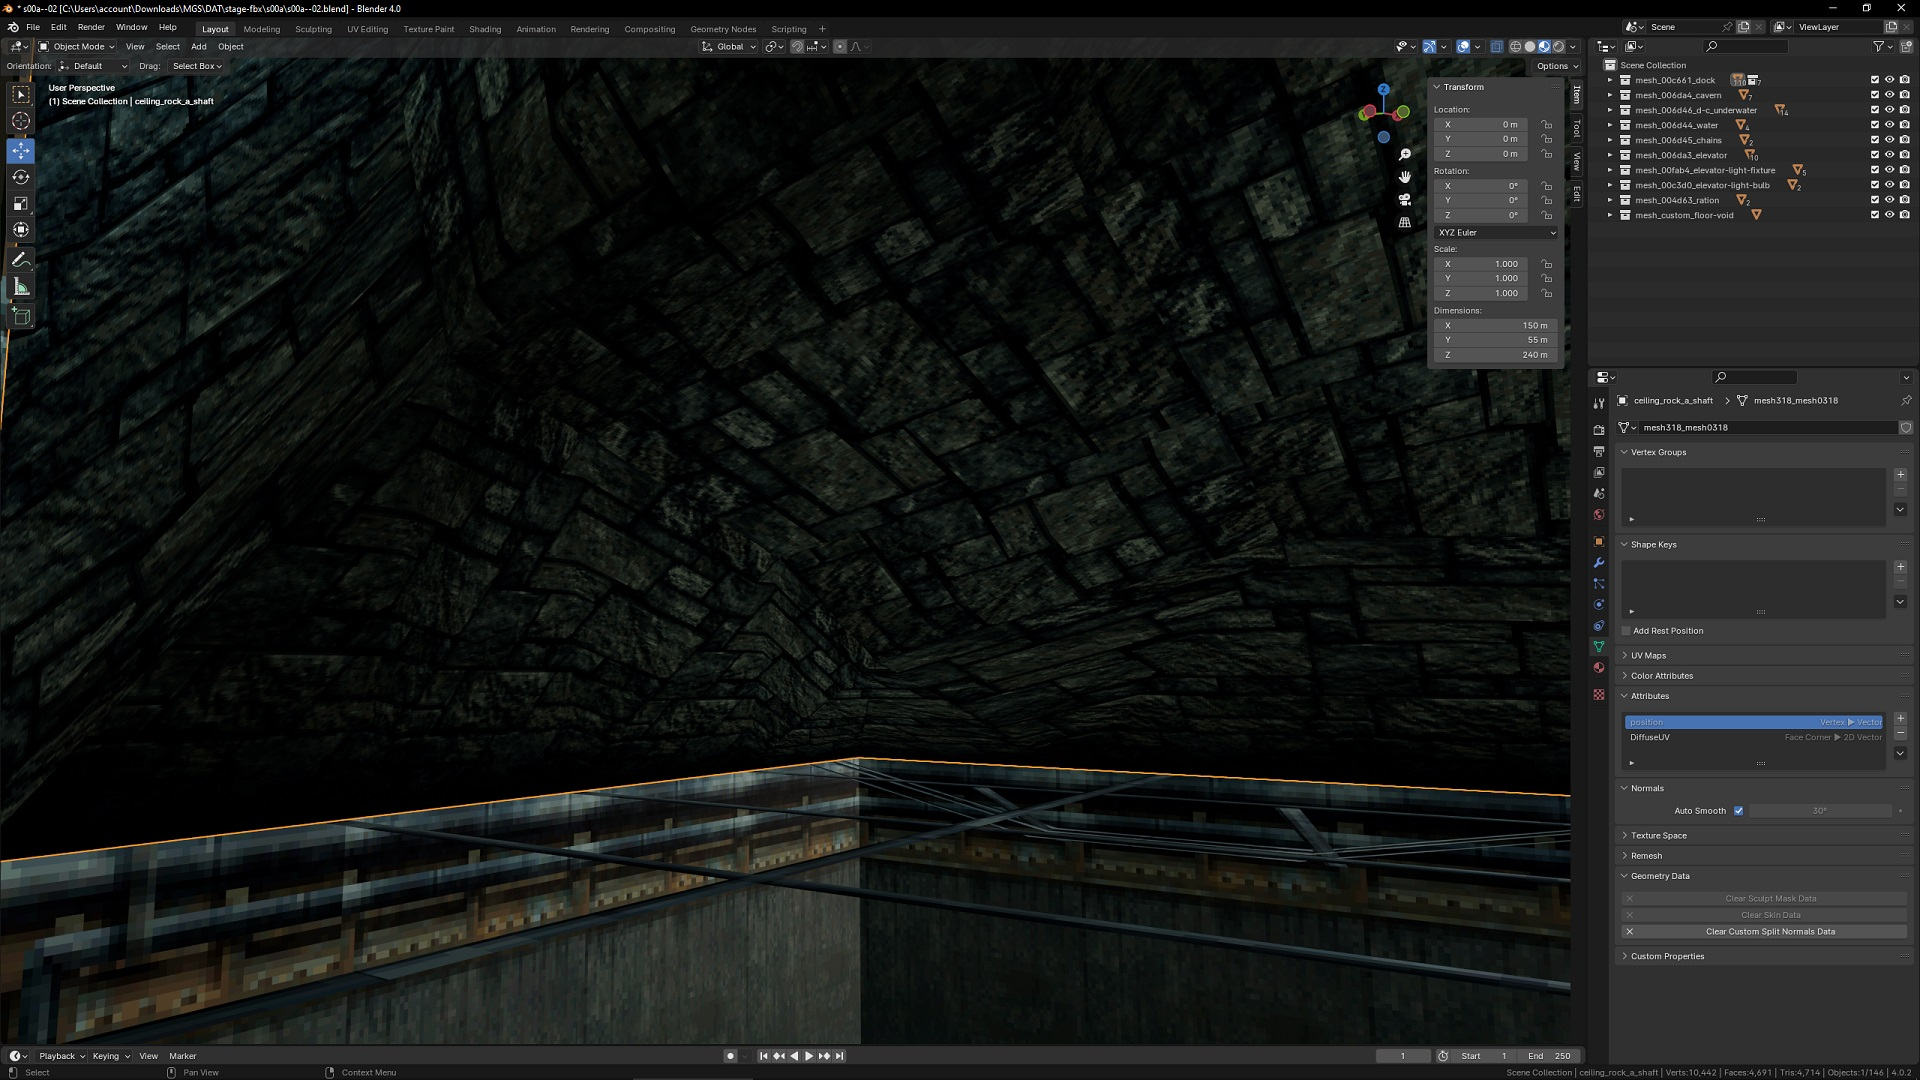Activate the Move tool

click(x=21, y=151)
